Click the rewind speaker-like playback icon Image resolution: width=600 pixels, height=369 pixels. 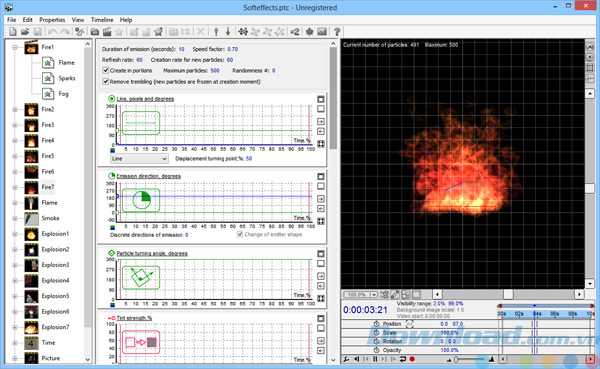click(357, 359)
